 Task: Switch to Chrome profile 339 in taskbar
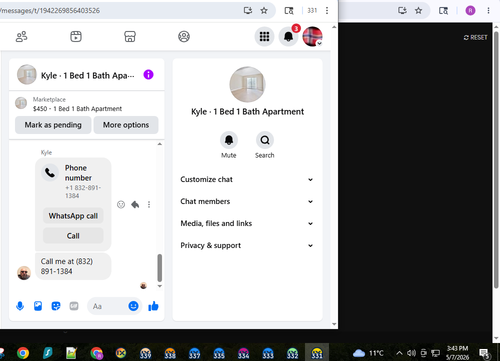[145, 353]
